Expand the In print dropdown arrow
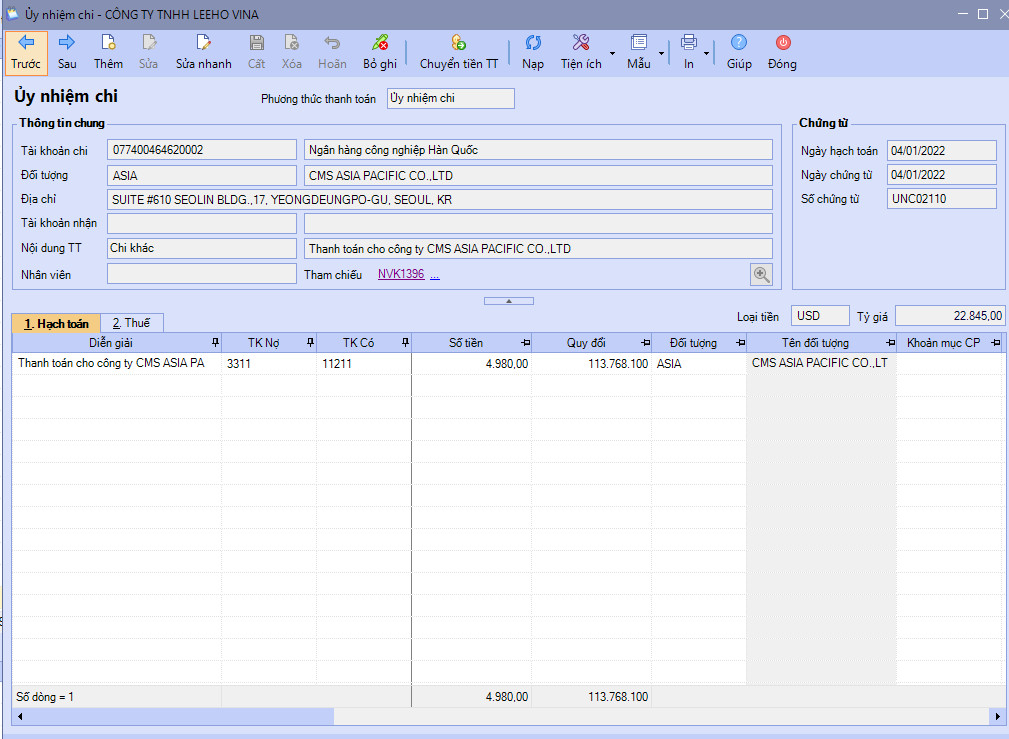This screenshot has width=1009, height=739. pyautogui.click(x=707, y=53)
